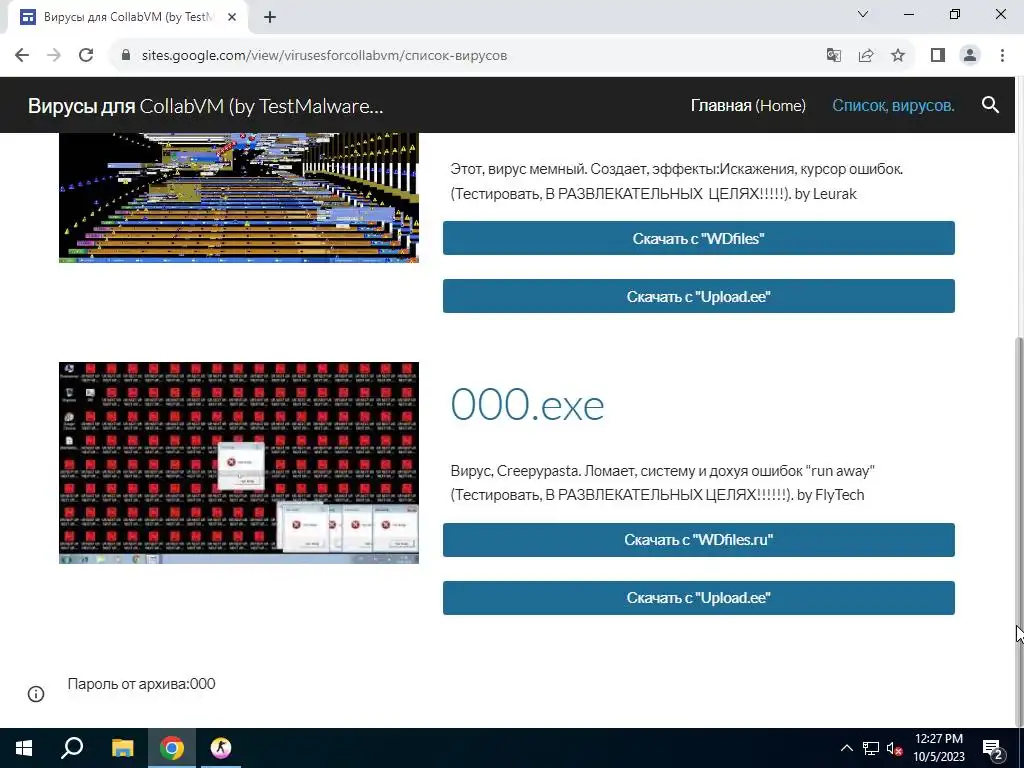Viewport: 1024px width, 768px height.
Task: Open the notification center icon
Action: click(x=992, y=748)
